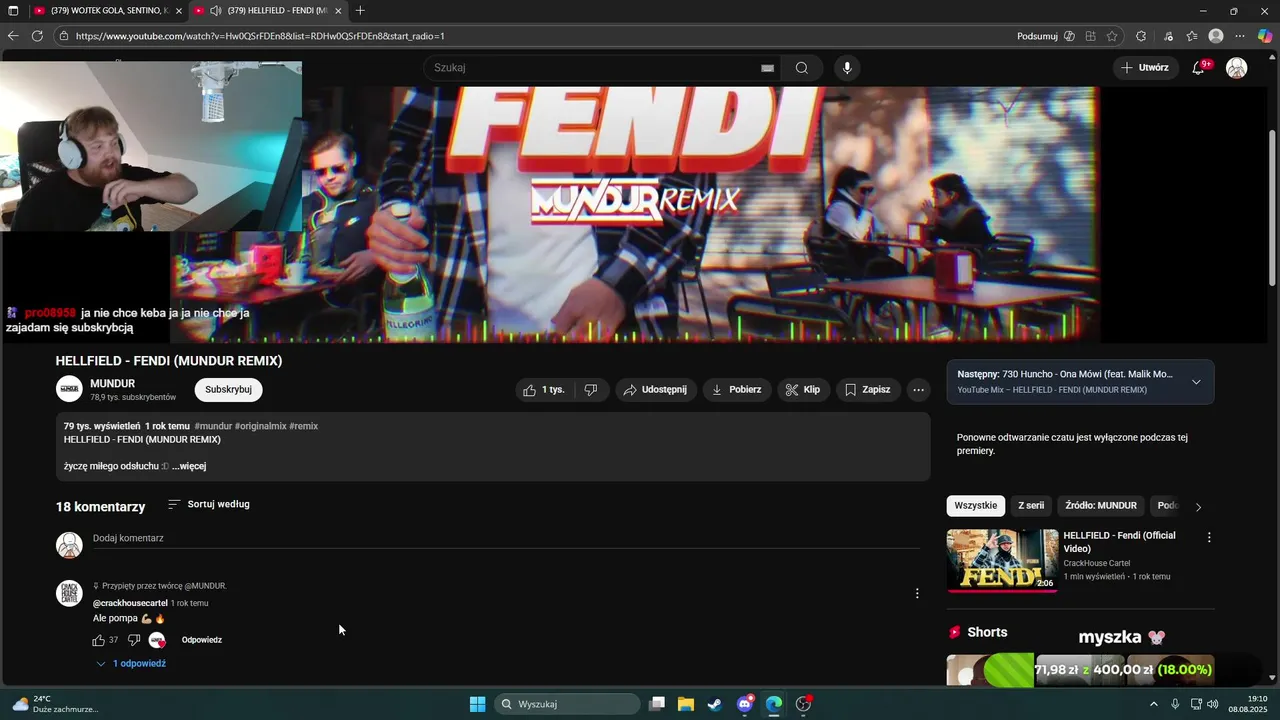This screenshot has height=720, width=1280.
Task: Open the YouTube account avatar menu
Action: (1237, 68)
